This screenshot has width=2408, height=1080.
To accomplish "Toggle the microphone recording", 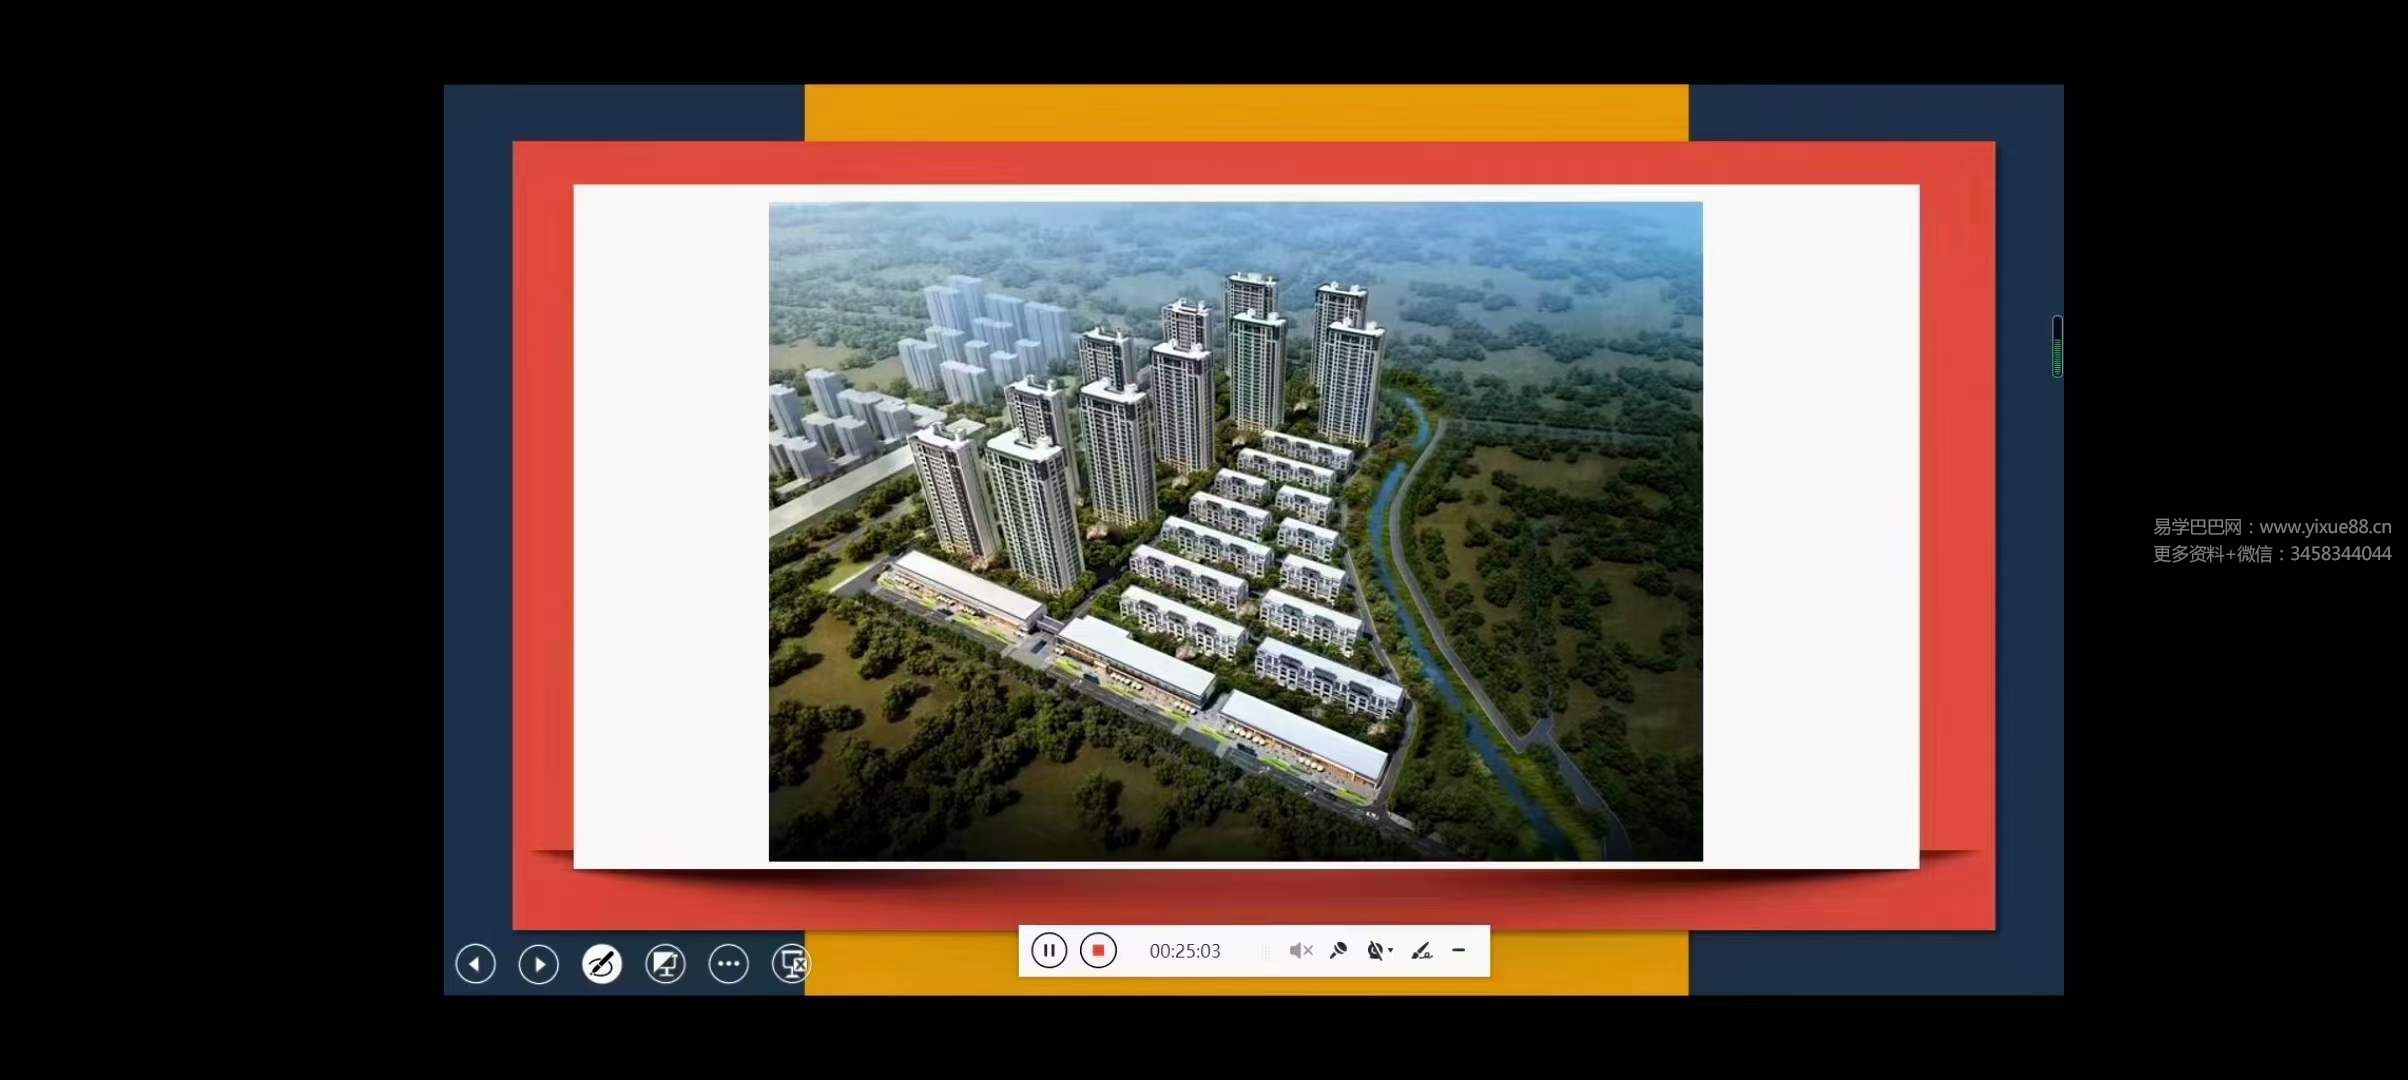I will pos(1338,950).
